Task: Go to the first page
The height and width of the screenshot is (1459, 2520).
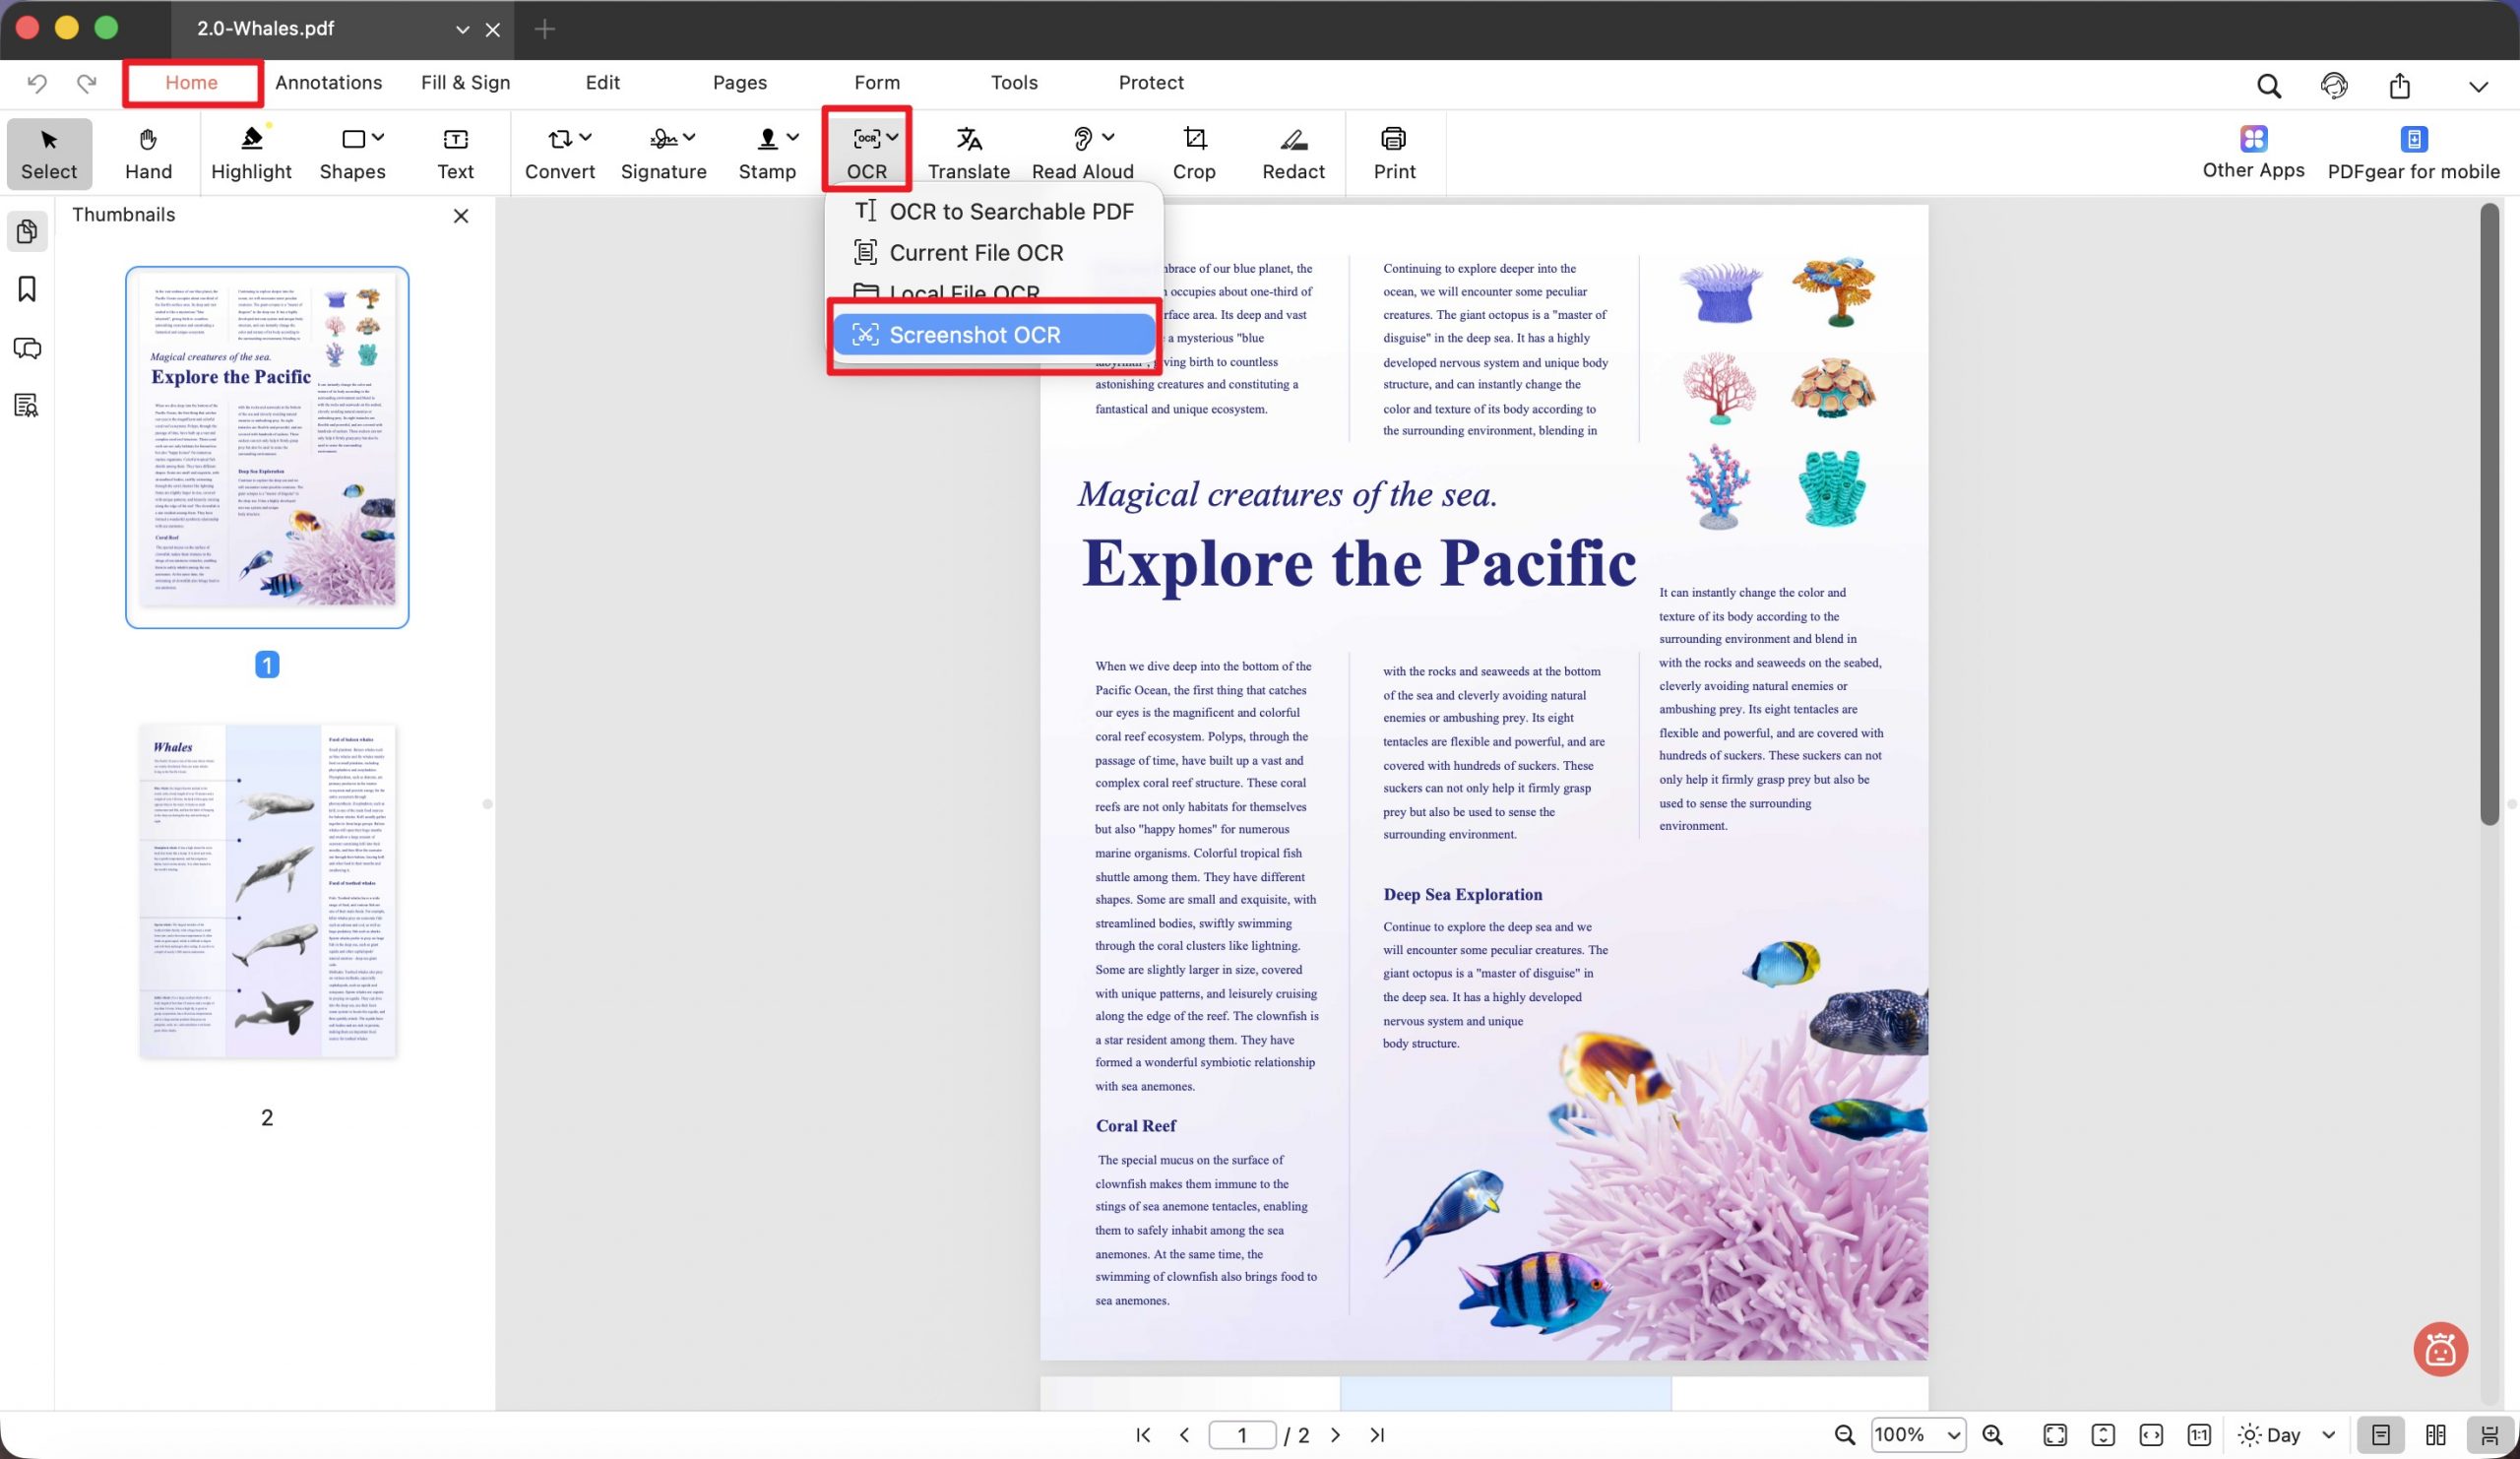Action: click(1143, 1435)
